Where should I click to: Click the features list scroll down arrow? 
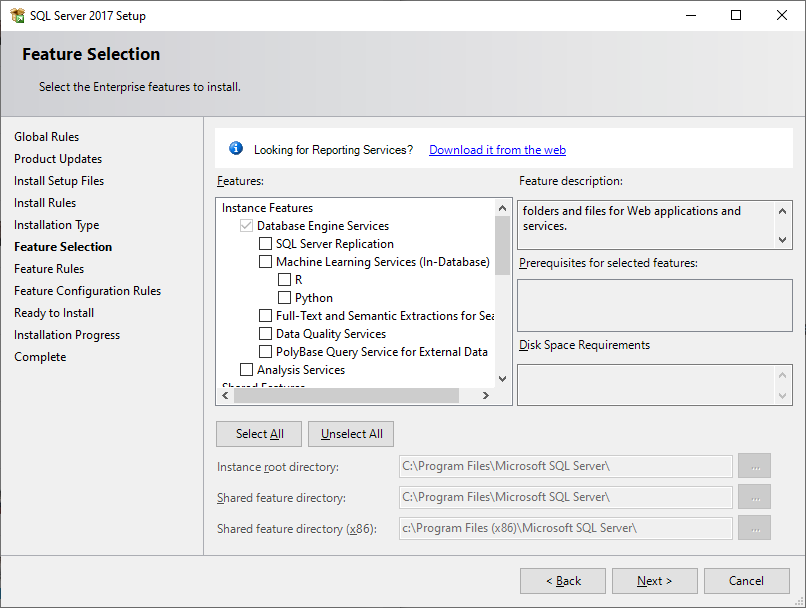point(503,379)
